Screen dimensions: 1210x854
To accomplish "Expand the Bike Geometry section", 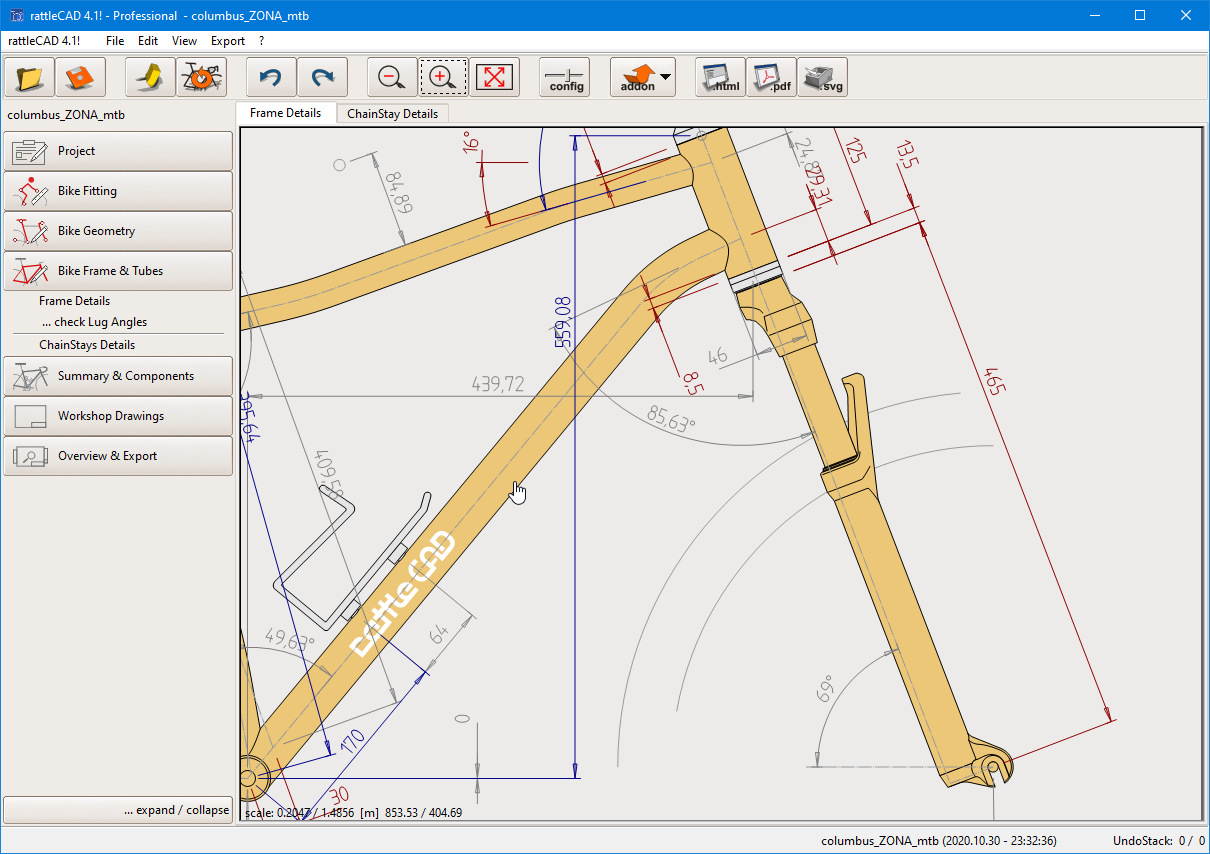I will click(118, 231).
